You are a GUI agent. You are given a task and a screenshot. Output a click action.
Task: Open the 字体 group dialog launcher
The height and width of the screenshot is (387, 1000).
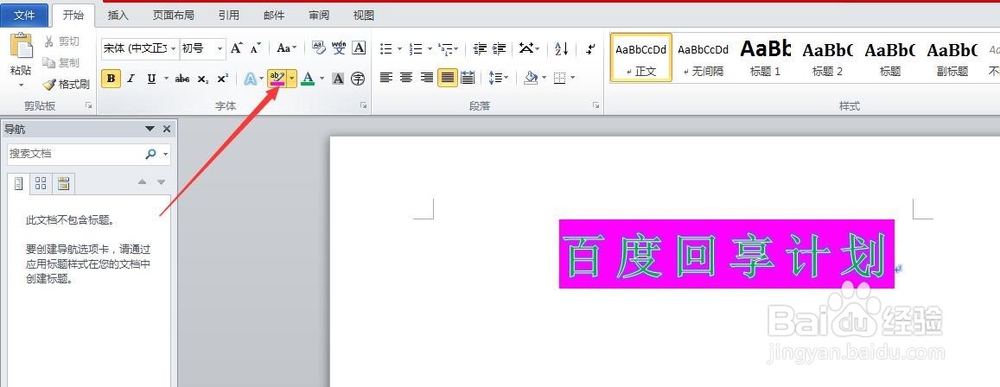pyautogui.click(x=364, y=105)
